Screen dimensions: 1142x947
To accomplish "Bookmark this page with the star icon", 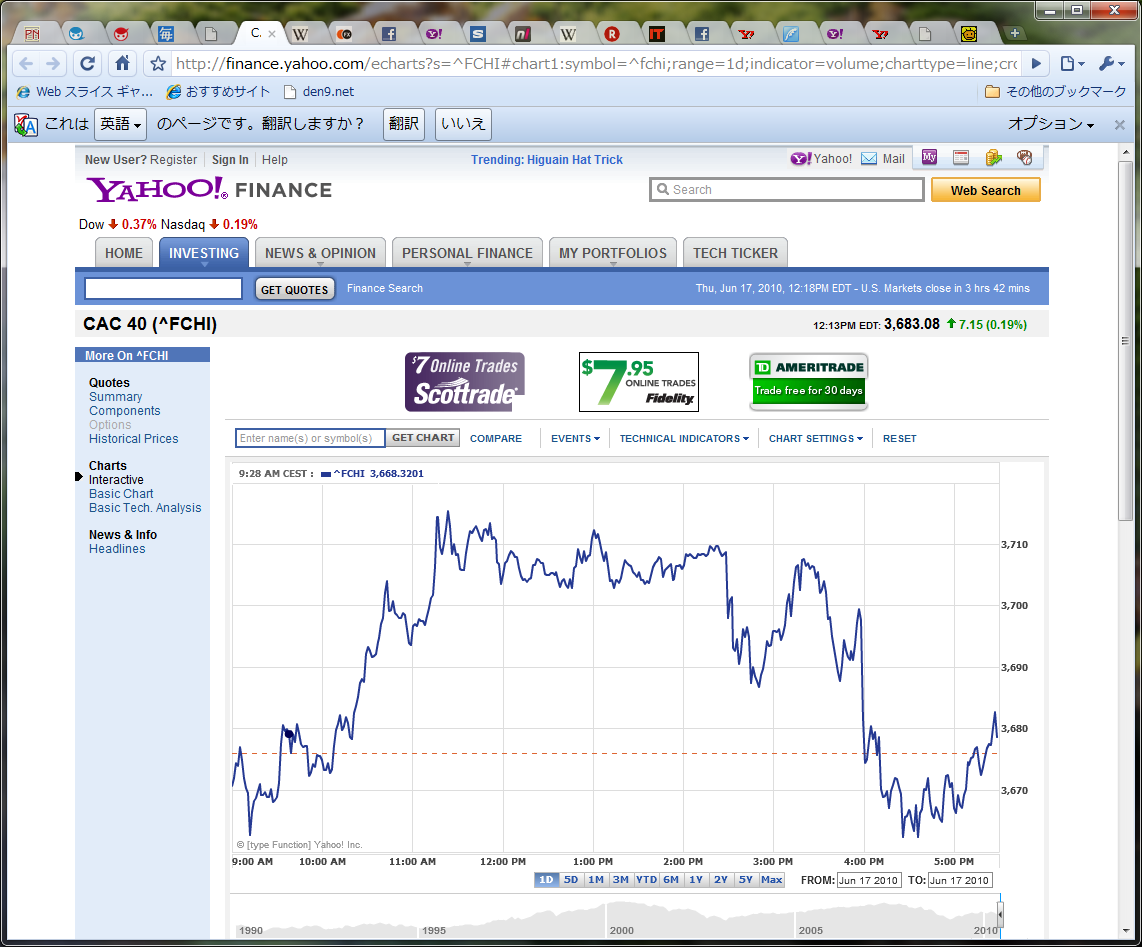I will pos(157,64).
